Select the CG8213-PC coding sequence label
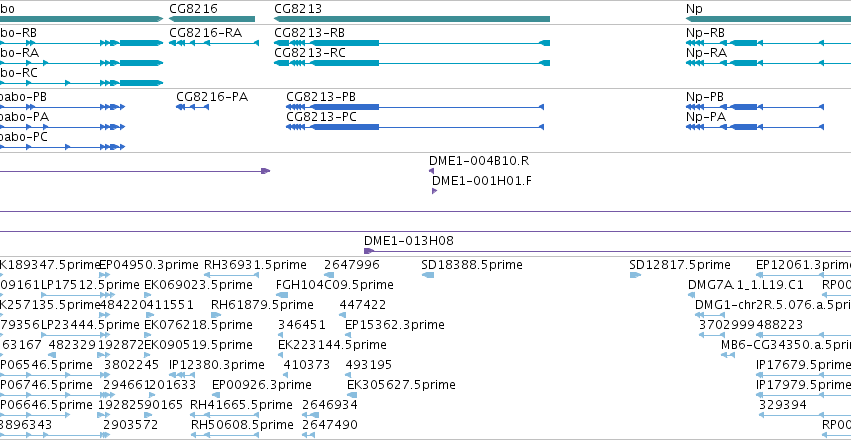The height and width of the screenshot is (440, 851). (x=321, y=117)
